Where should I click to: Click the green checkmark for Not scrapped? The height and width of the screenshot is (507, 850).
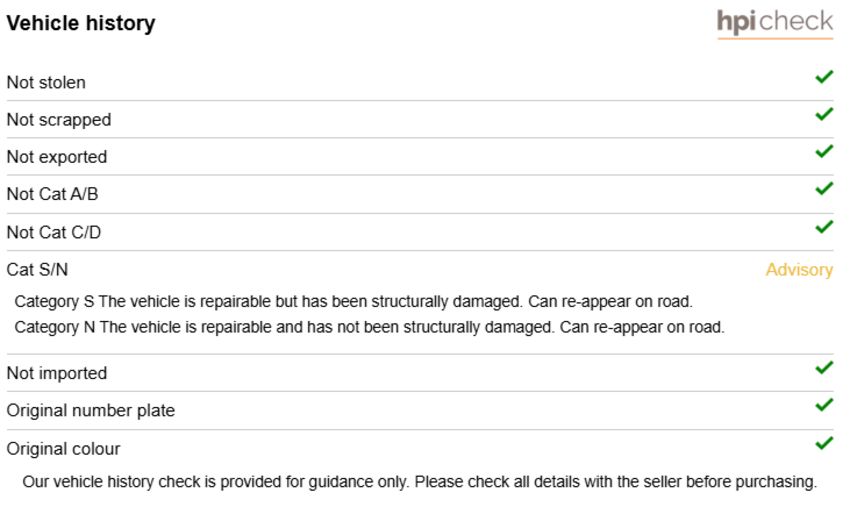[824, 114]
